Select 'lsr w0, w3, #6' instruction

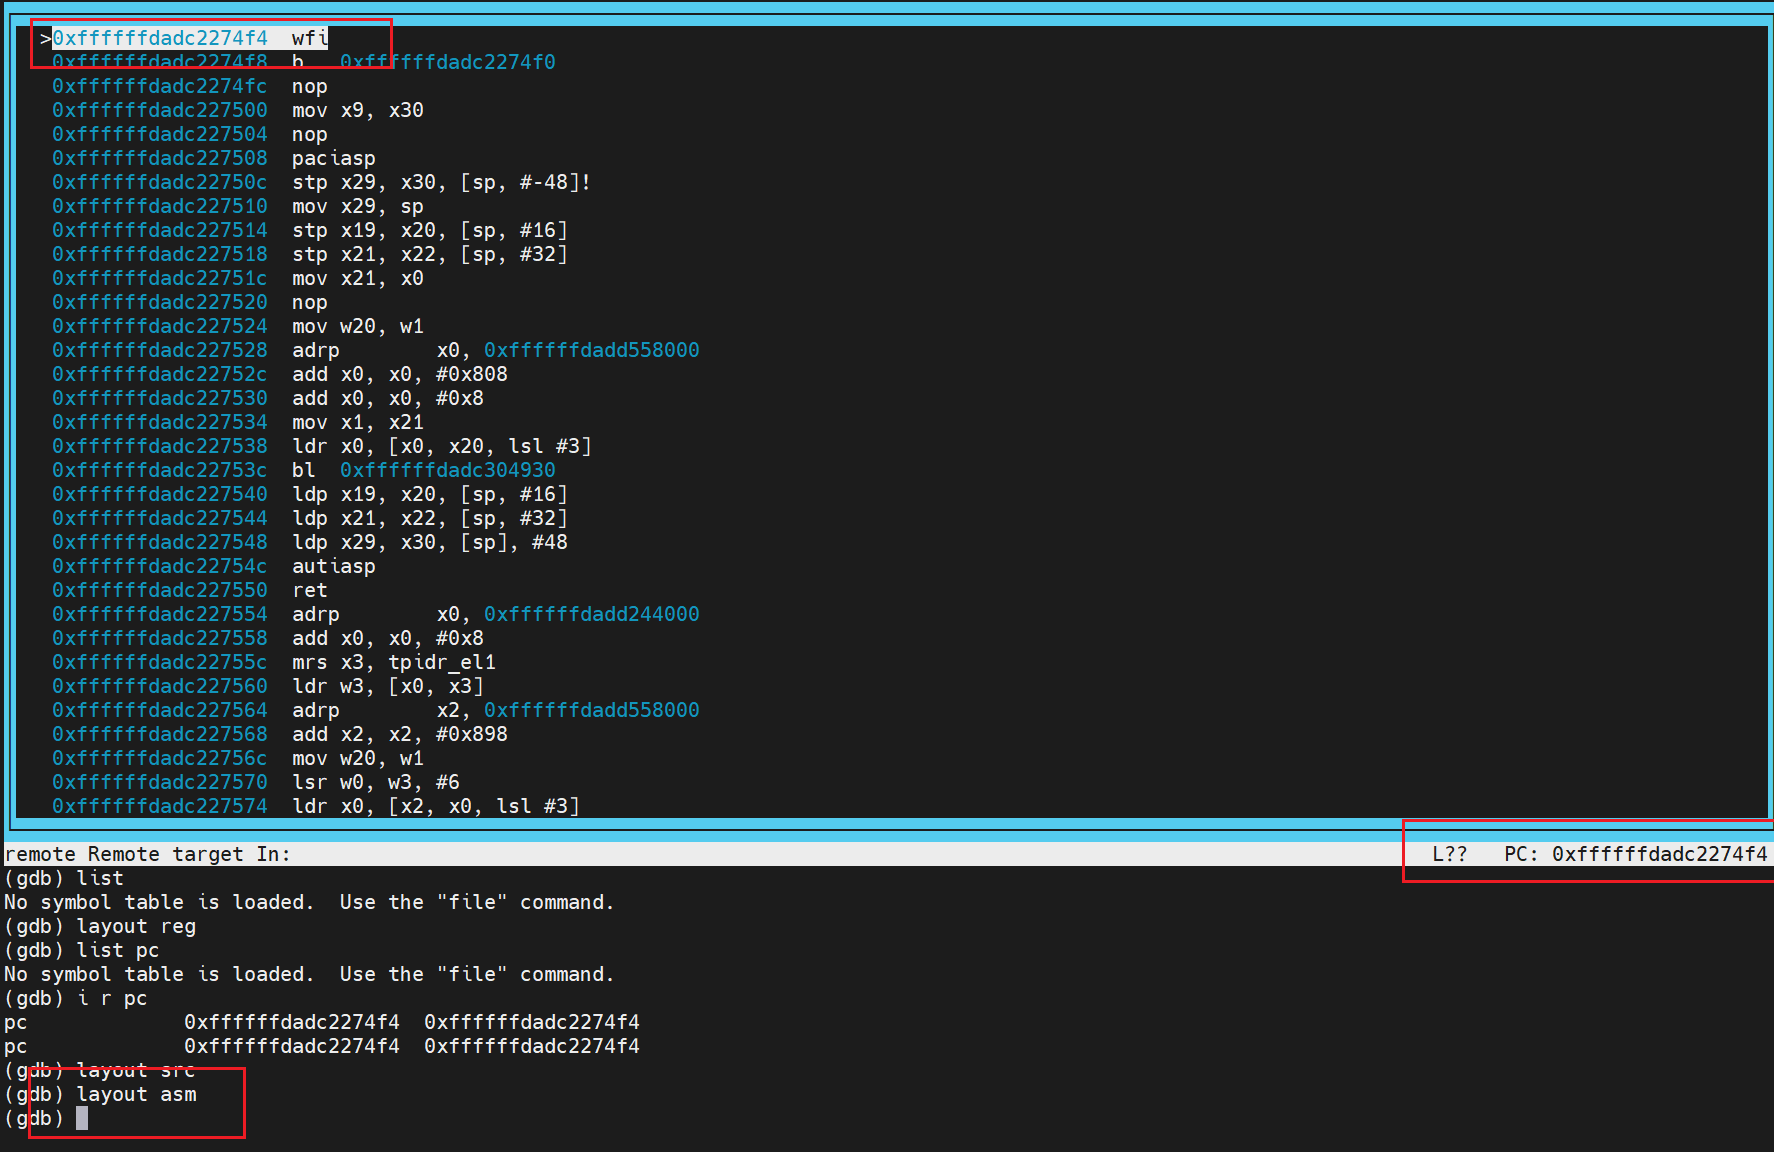click(x=376, y=782)
